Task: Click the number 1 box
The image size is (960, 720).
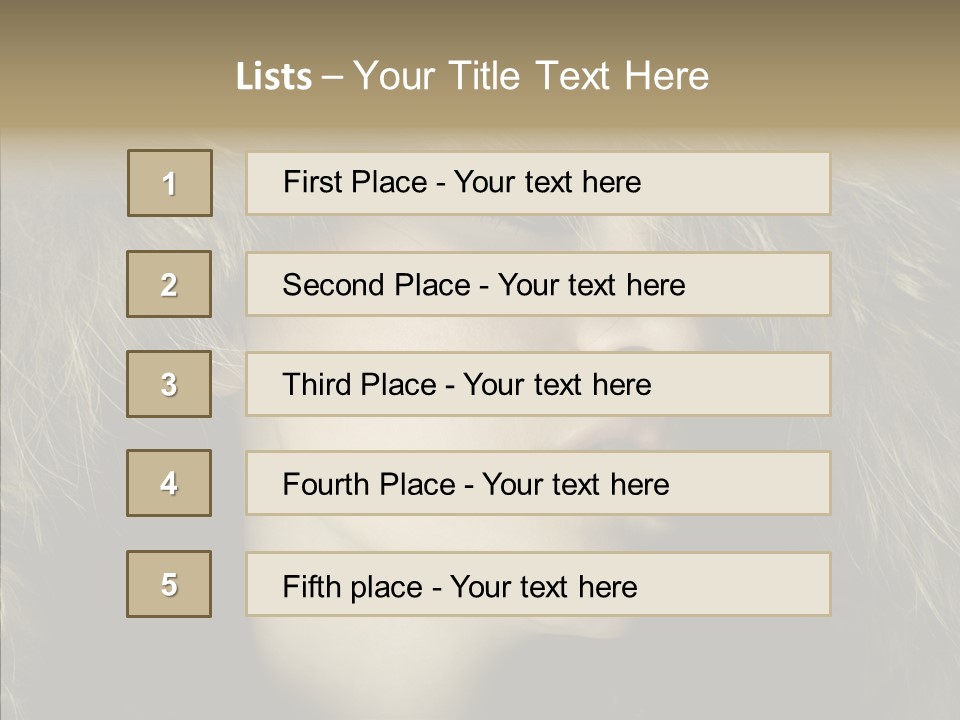Action: (x=170, y=183)
